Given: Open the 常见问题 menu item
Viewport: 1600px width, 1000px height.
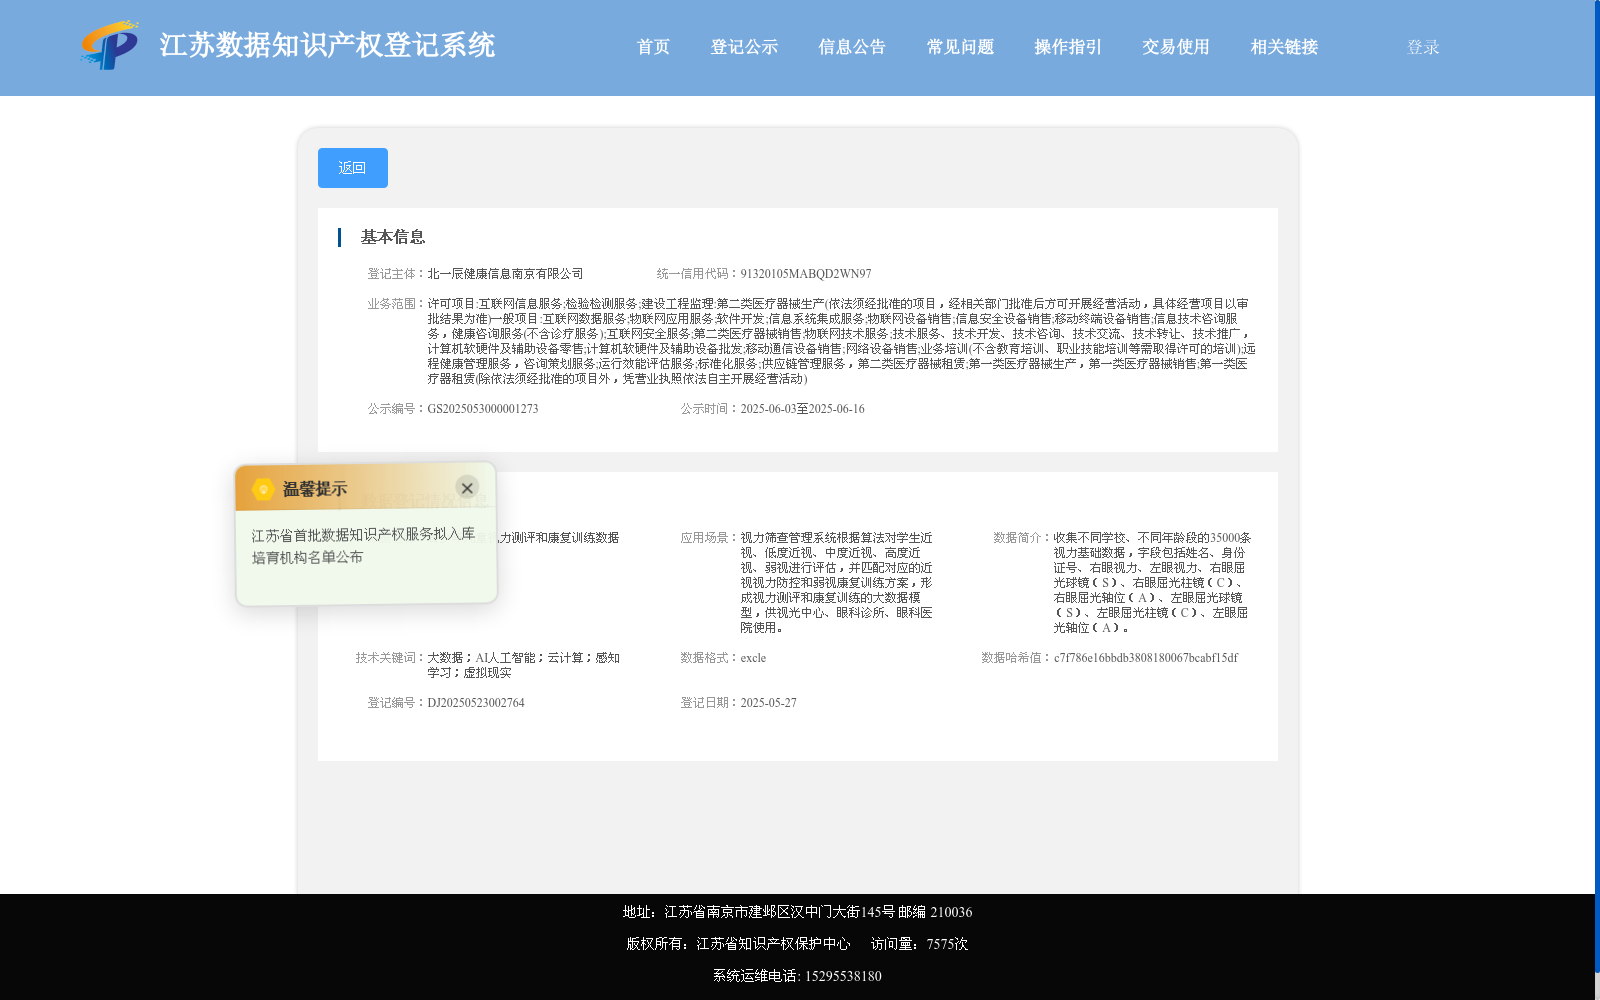Looking at the screenshot, I should pyautogui.click(x=960, y=47).
